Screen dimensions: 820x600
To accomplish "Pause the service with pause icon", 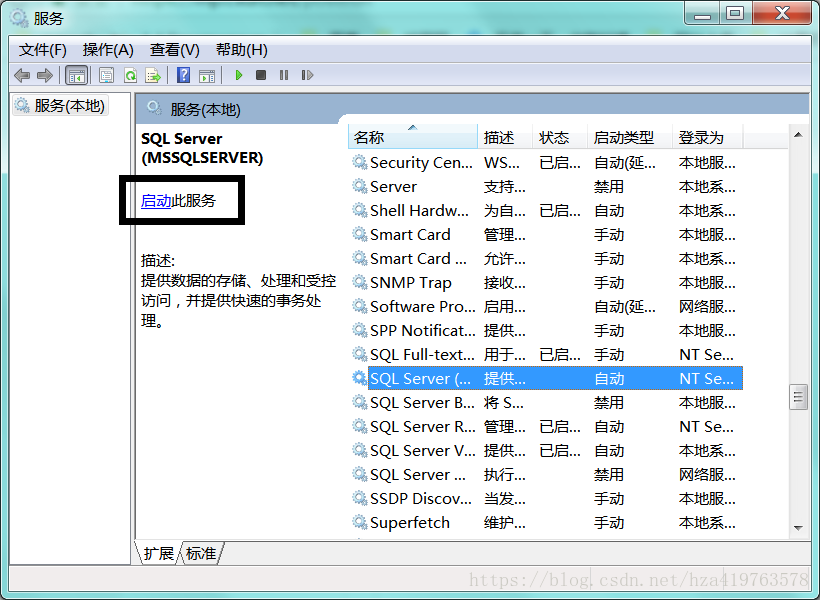I will point(284,75).
